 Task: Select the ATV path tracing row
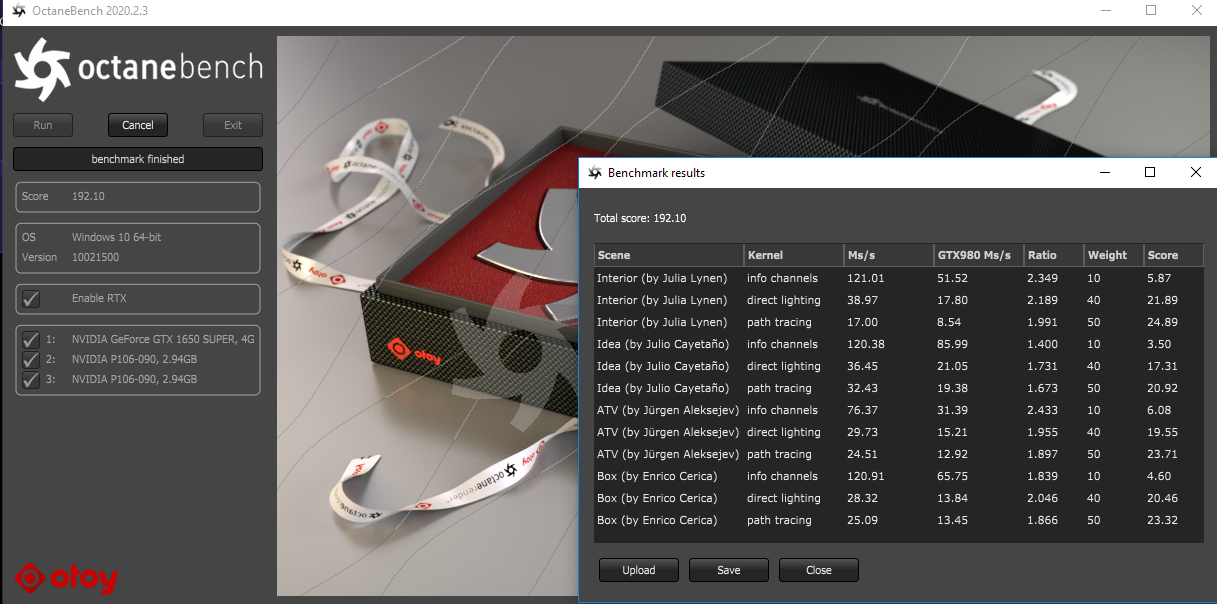898,454
